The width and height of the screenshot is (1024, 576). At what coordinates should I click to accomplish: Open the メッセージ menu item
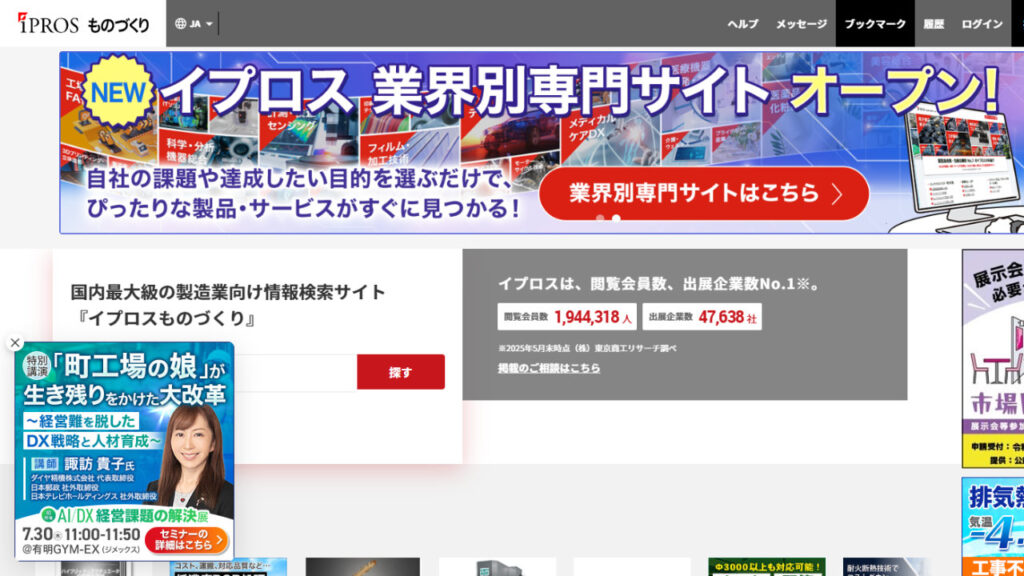pos(801,24)
